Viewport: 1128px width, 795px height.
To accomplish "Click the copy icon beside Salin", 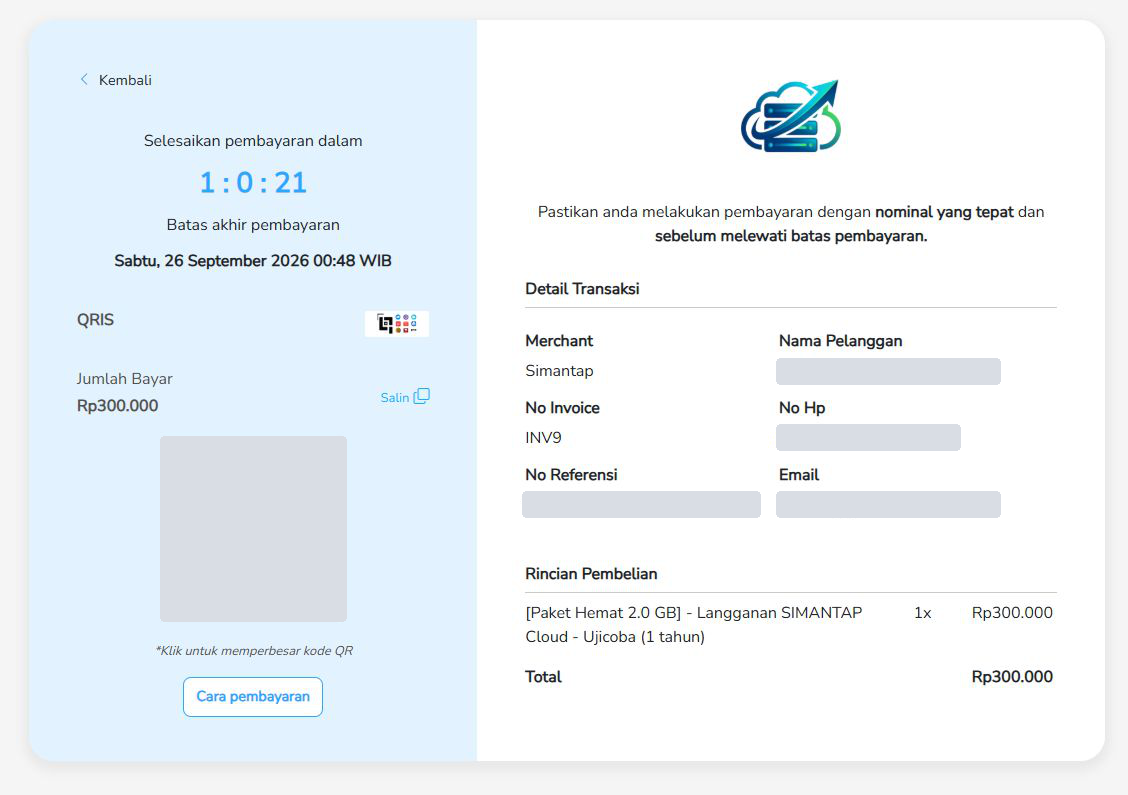I will 422,396.
